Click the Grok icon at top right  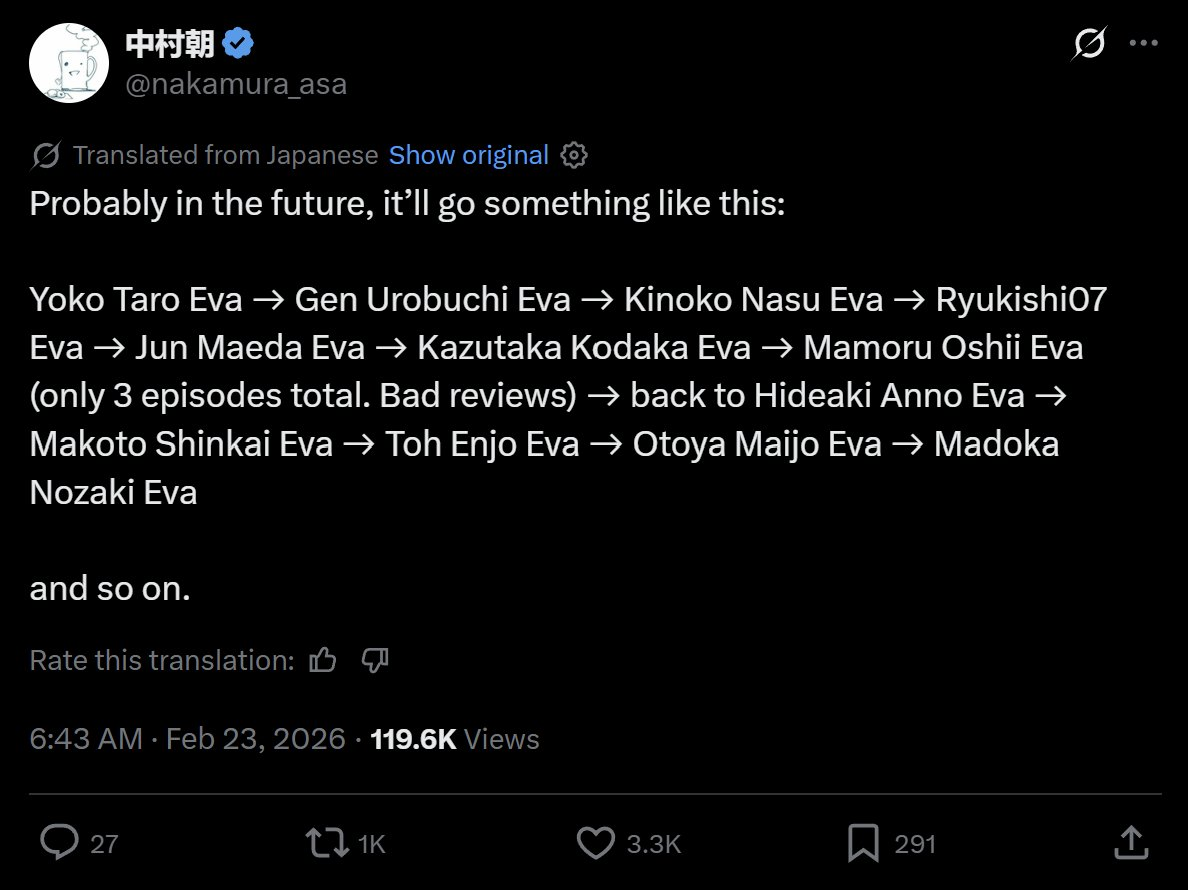pos(1089,43)
